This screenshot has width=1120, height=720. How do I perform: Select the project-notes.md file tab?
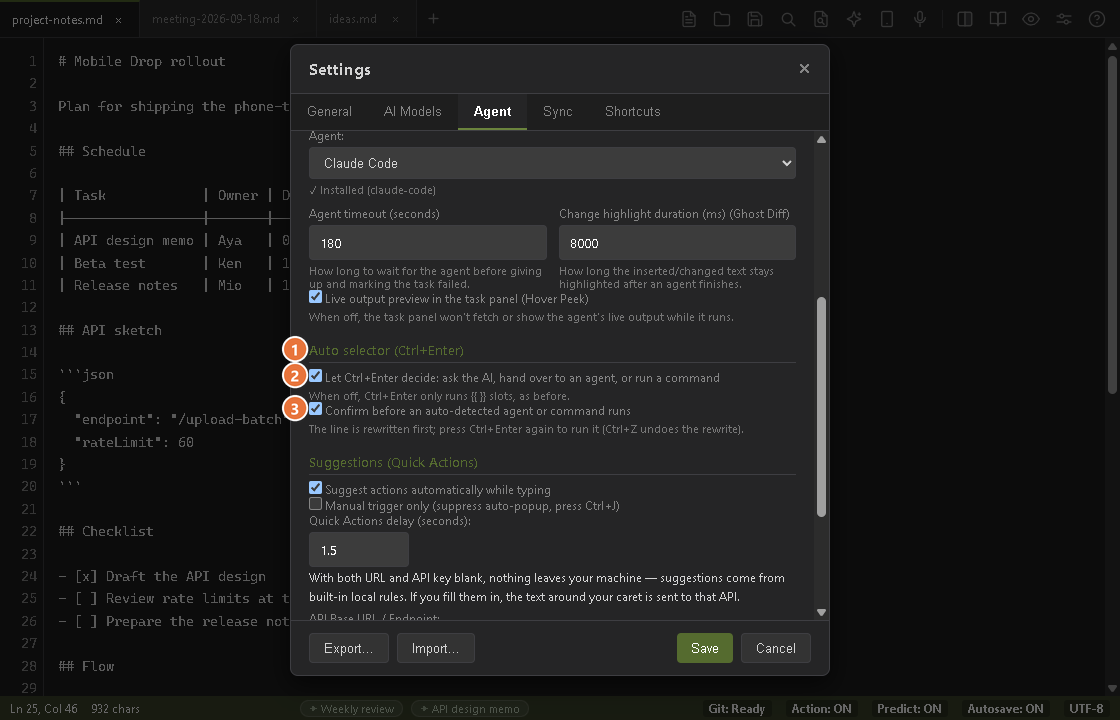pos(57,20)
